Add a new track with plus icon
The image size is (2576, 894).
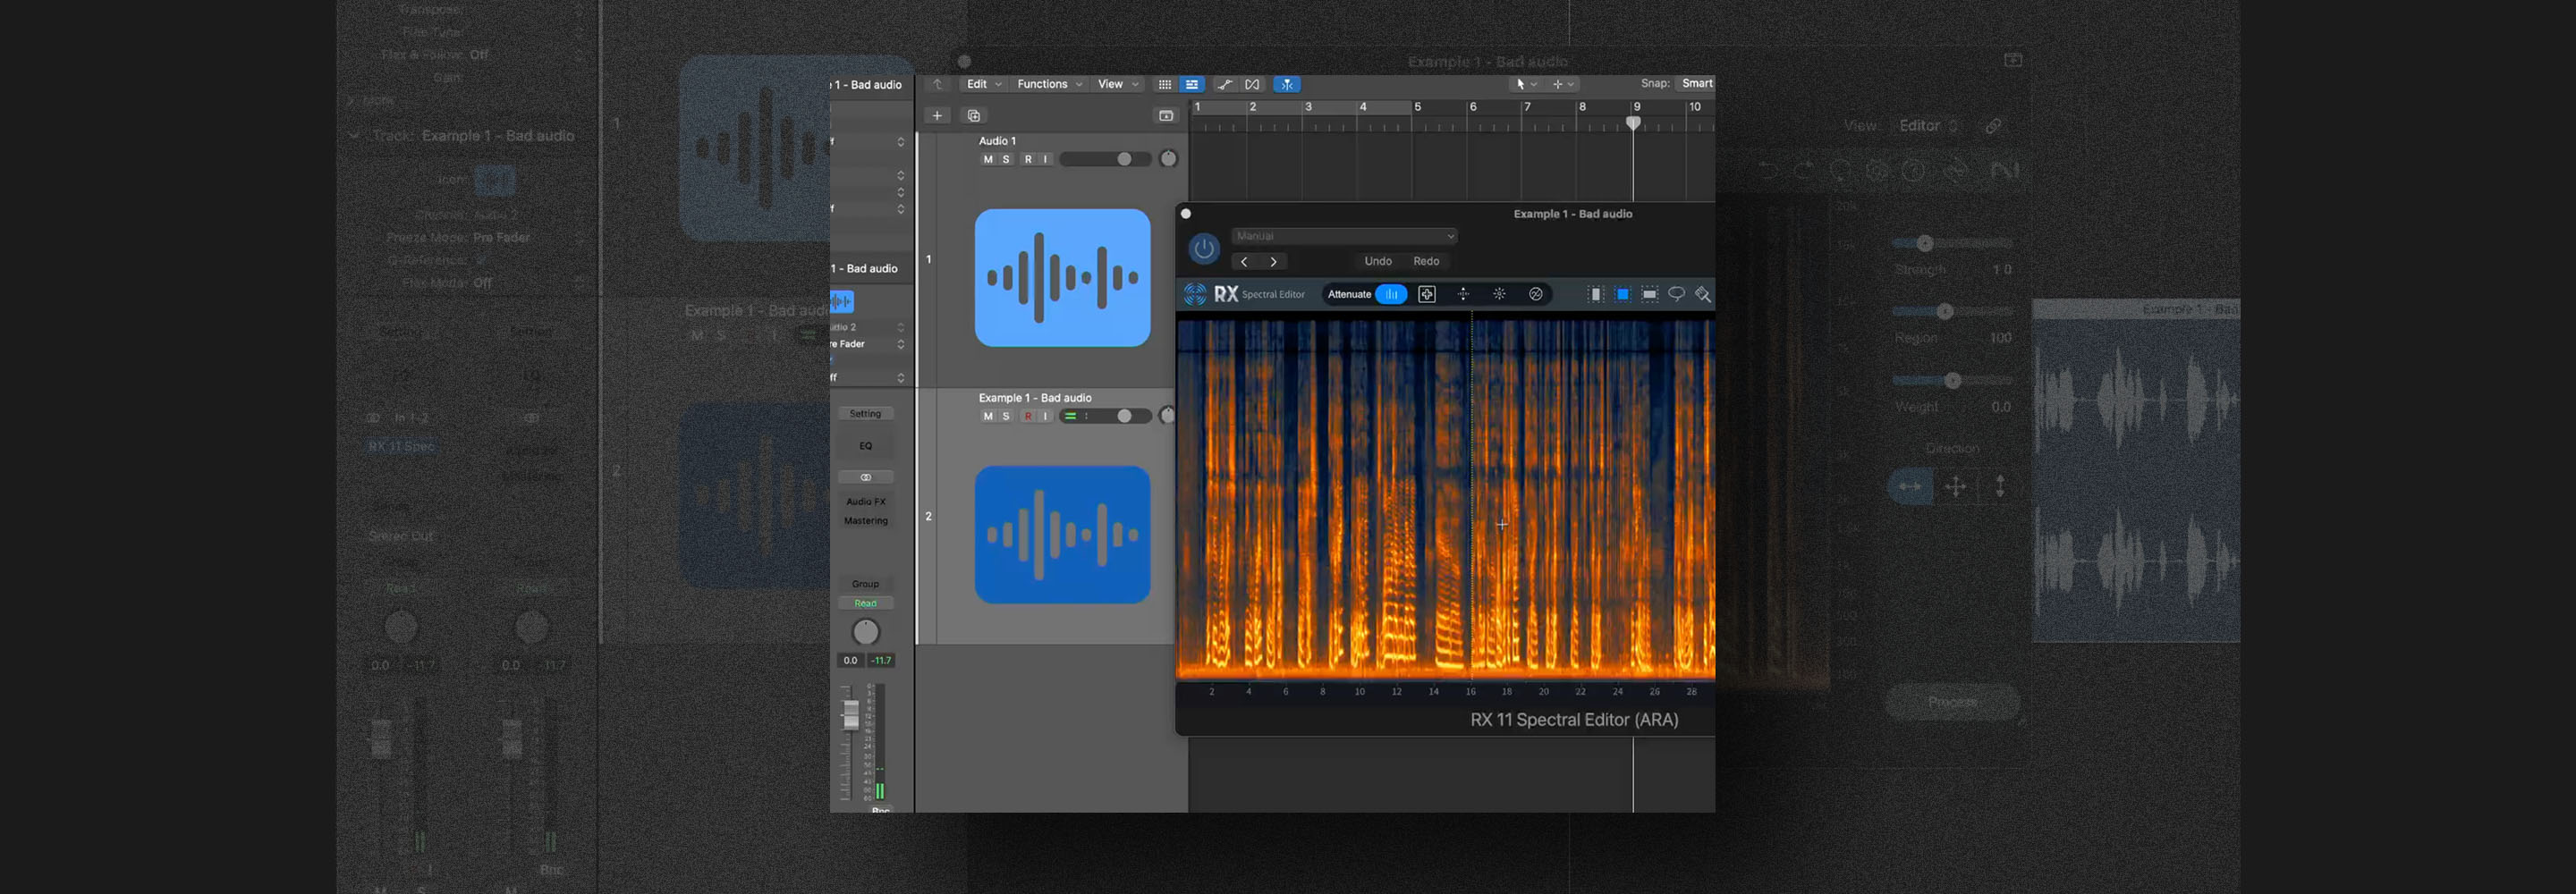pyautogui.click(x=937, y=116)
